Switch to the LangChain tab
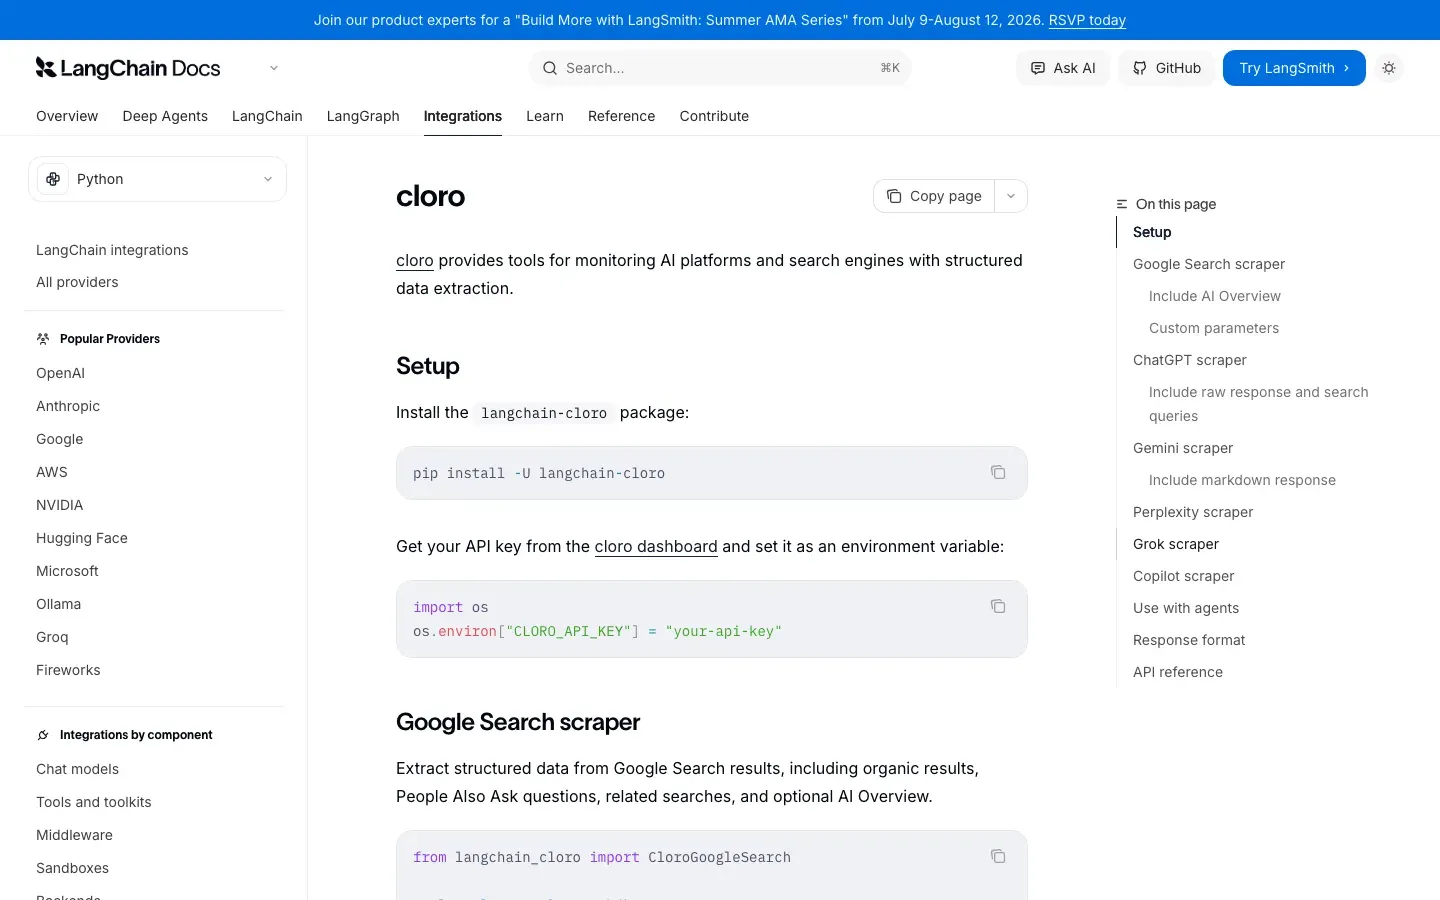This screenshot has width=1440, height=900. coord(267,116)
